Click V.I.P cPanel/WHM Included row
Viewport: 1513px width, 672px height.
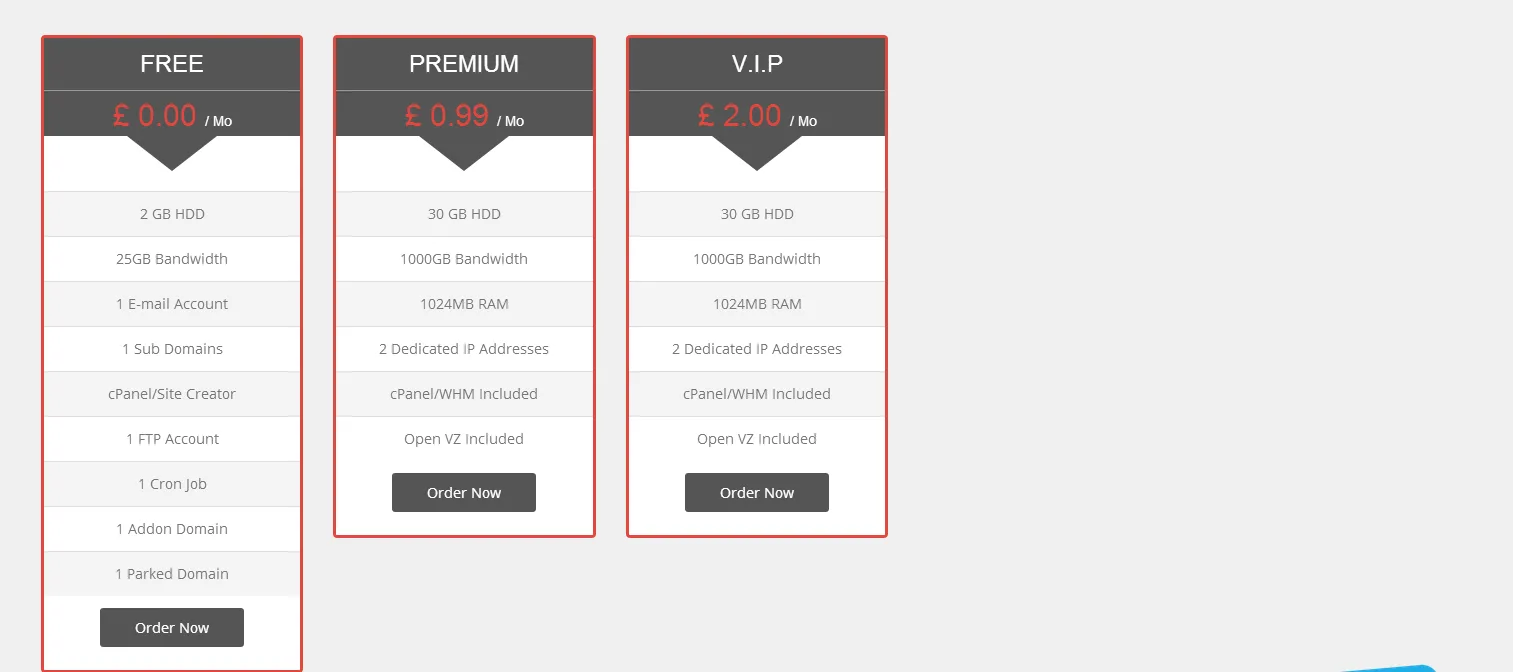757,394
